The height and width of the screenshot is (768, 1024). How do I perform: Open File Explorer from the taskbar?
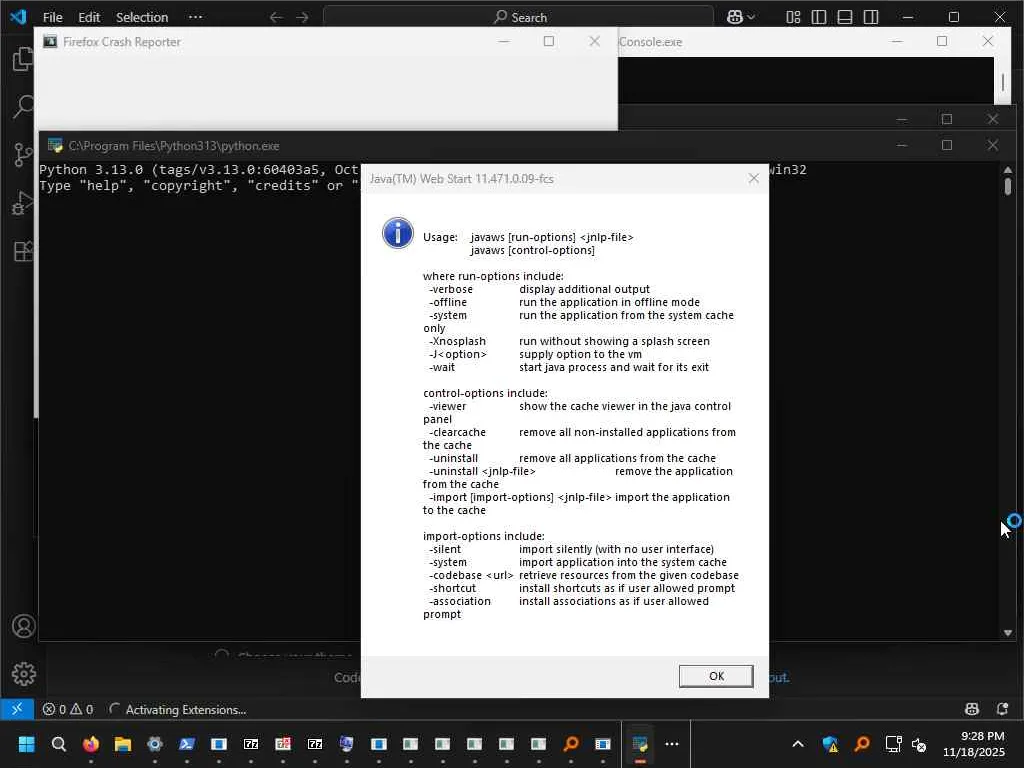(x=123, y=744)
